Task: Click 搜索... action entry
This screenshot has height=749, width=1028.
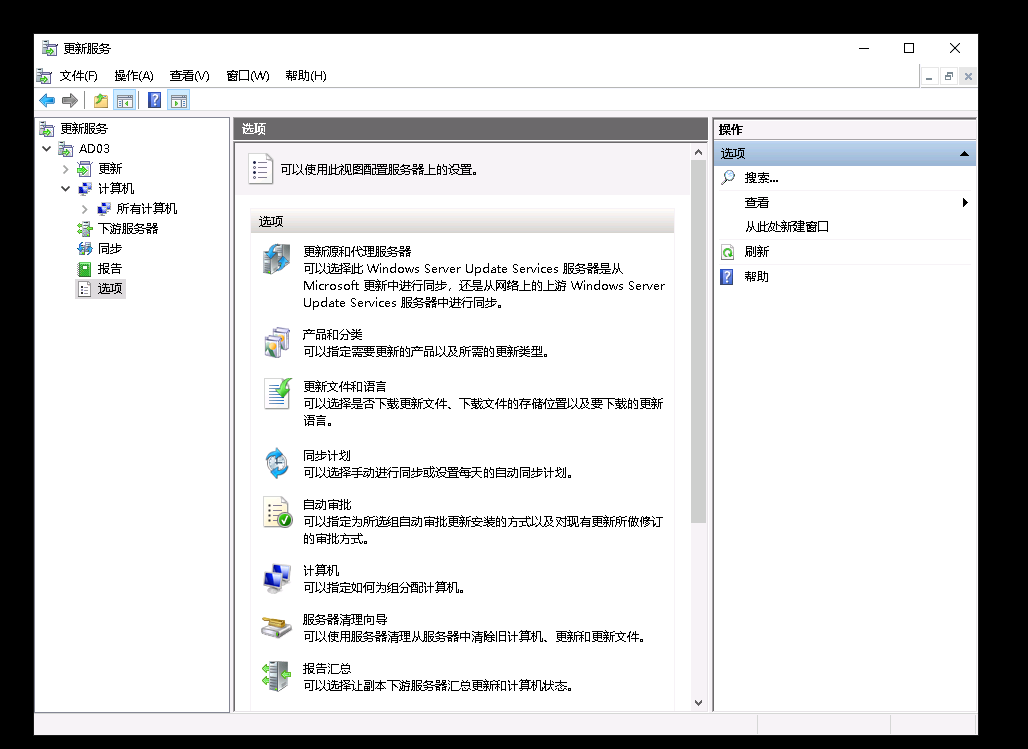Action: 761,178
